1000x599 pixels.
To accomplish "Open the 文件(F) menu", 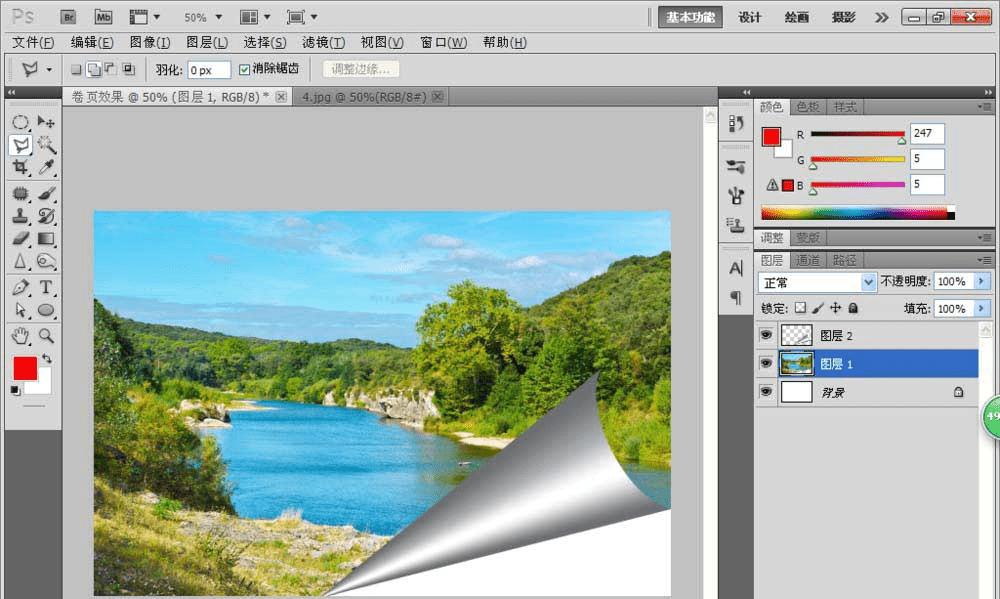I will [x=33, y=43].
